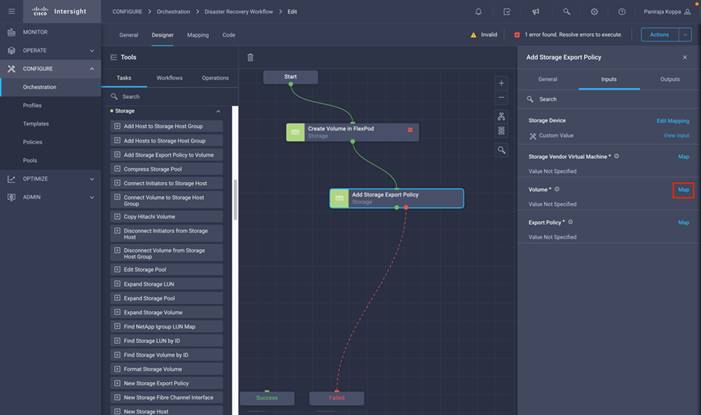Screen dimensions: 701x415
Task: Switch to the General workflow tab
Action: click(128, 35)
